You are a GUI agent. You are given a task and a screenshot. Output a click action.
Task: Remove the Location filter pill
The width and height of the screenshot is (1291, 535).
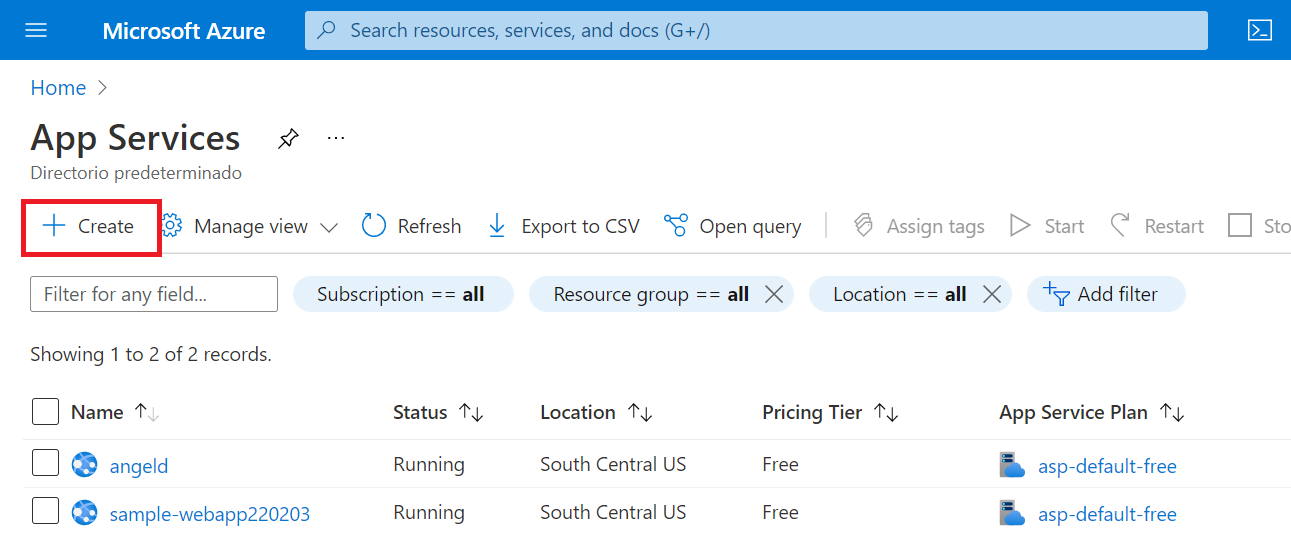click(991, 294)
